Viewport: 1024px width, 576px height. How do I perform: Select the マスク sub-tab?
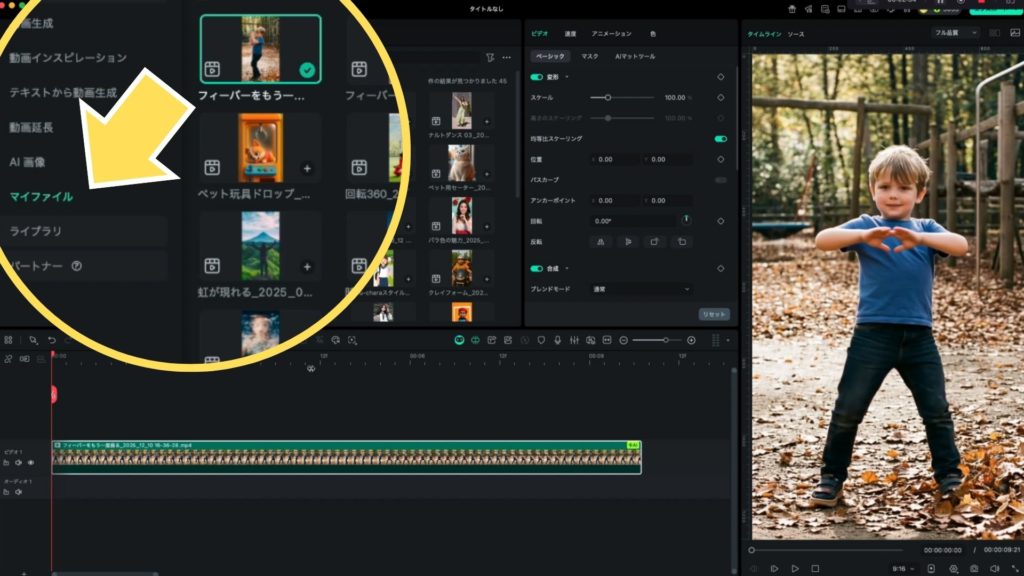pos(590,56)
